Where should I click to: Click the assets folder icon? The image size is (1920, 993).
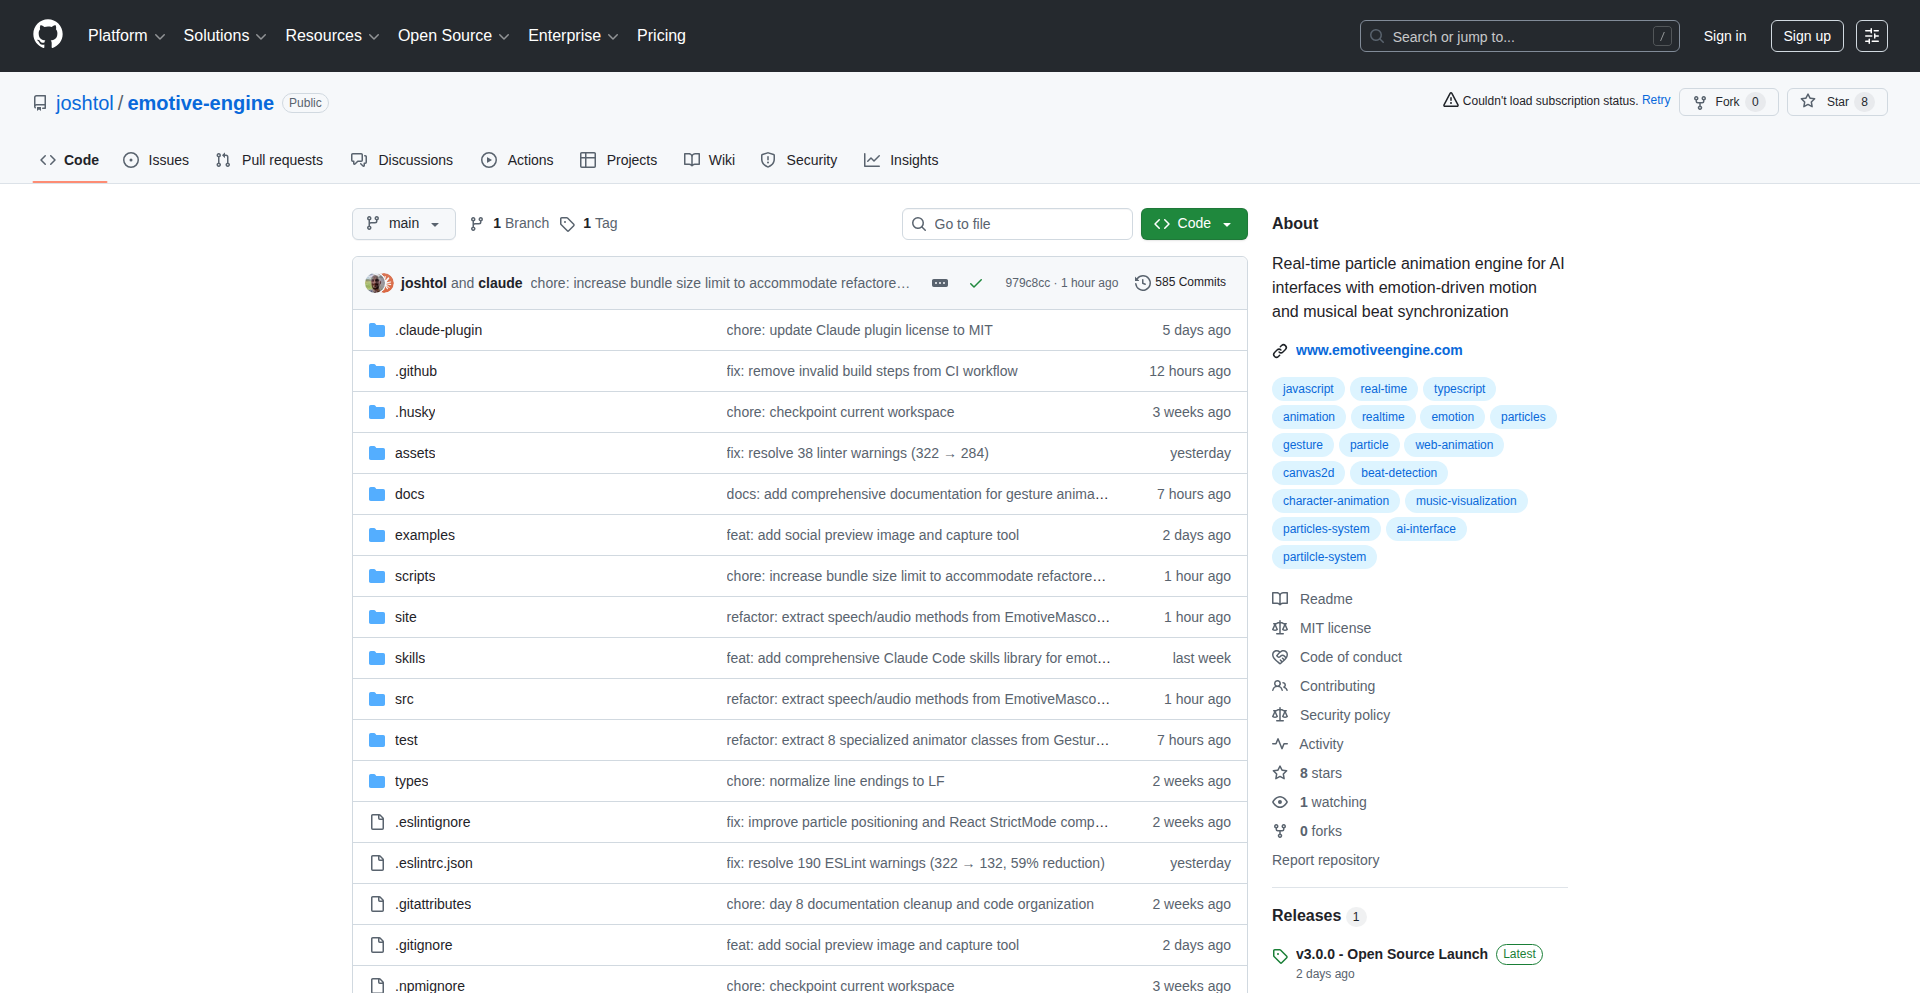coord(377,453)
